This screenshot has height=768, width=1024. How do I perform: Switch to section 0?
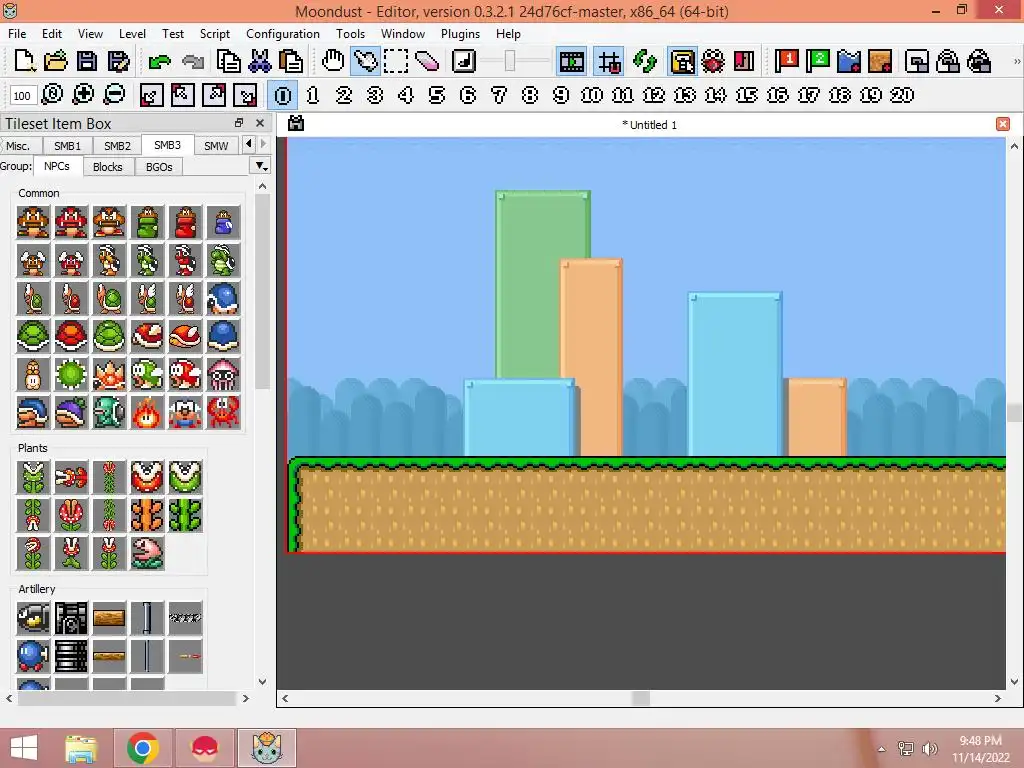[x=283, y=95]
